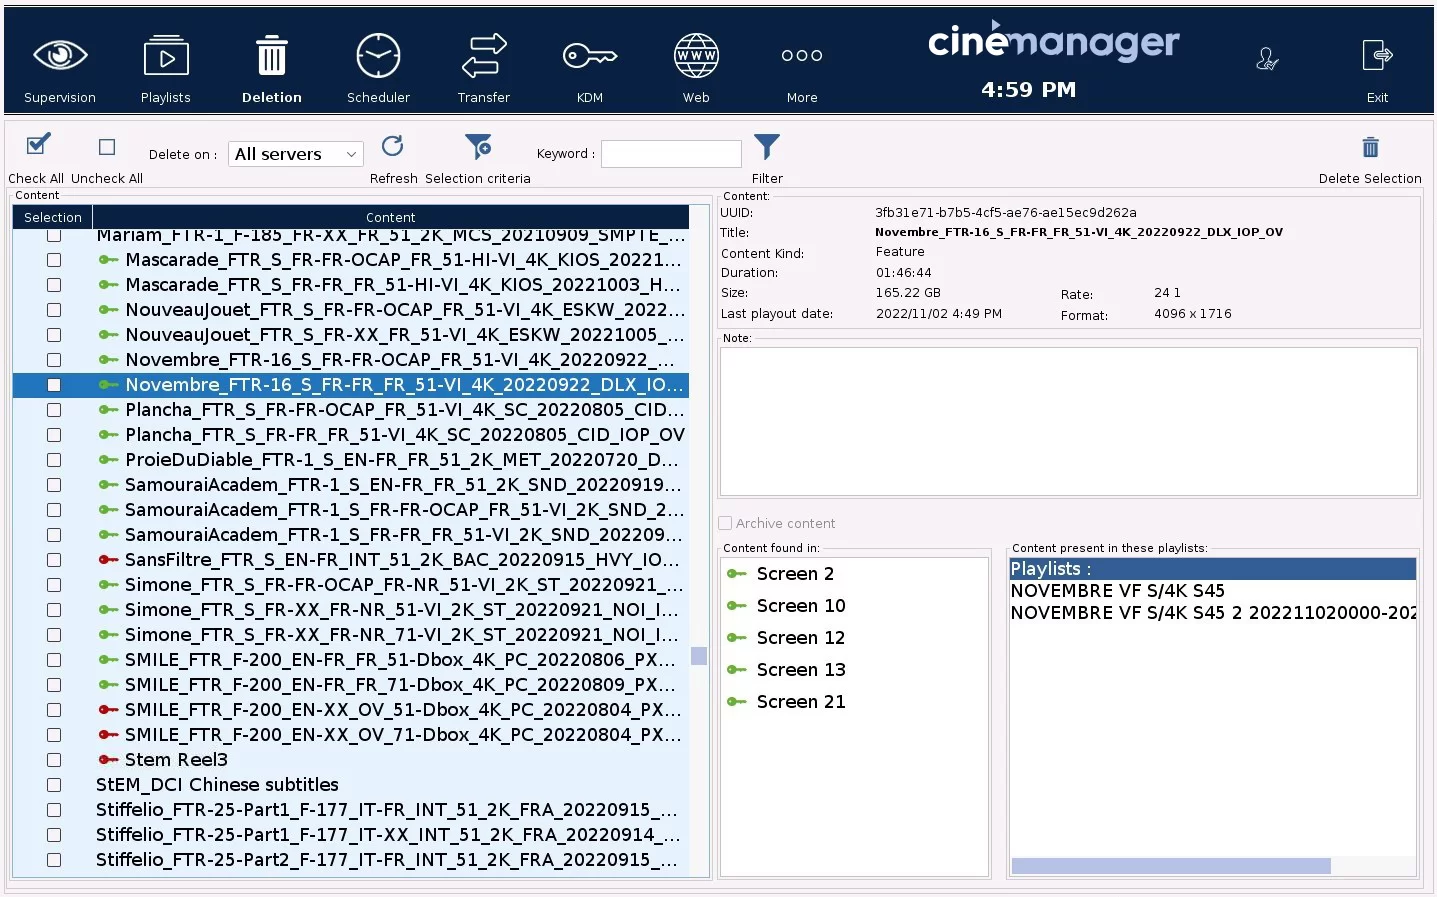Viewport: 1437px width, 897px height.
Task: Click the playlists horizontal scrollbar
Action: 1170,866
